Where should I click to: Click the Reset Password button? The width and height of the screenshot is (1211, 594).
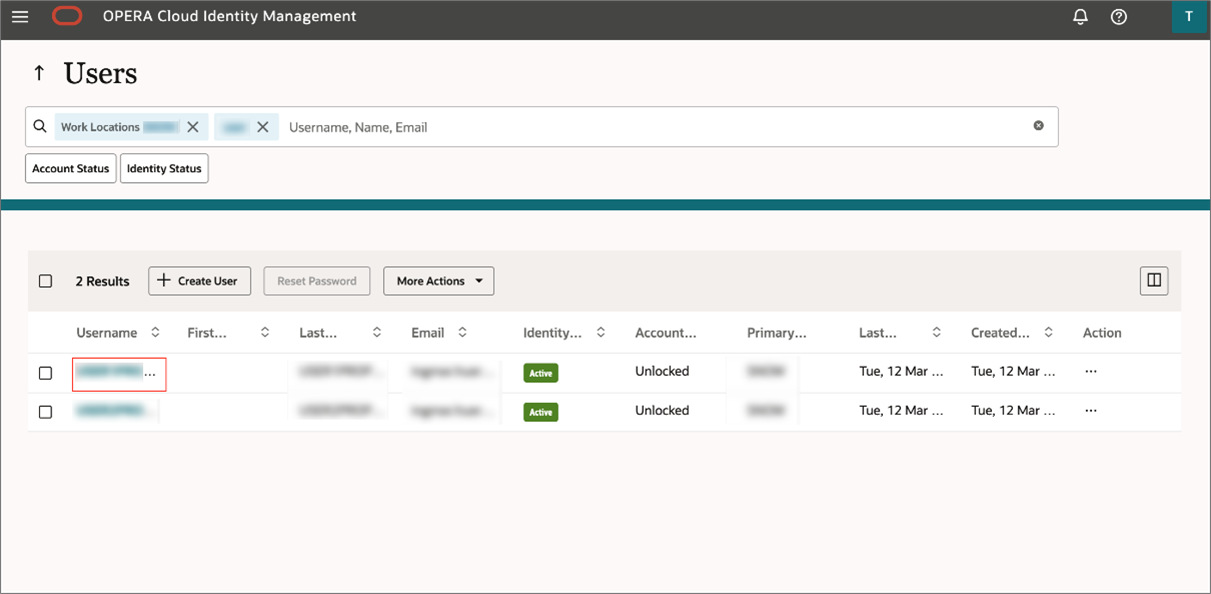317,281
